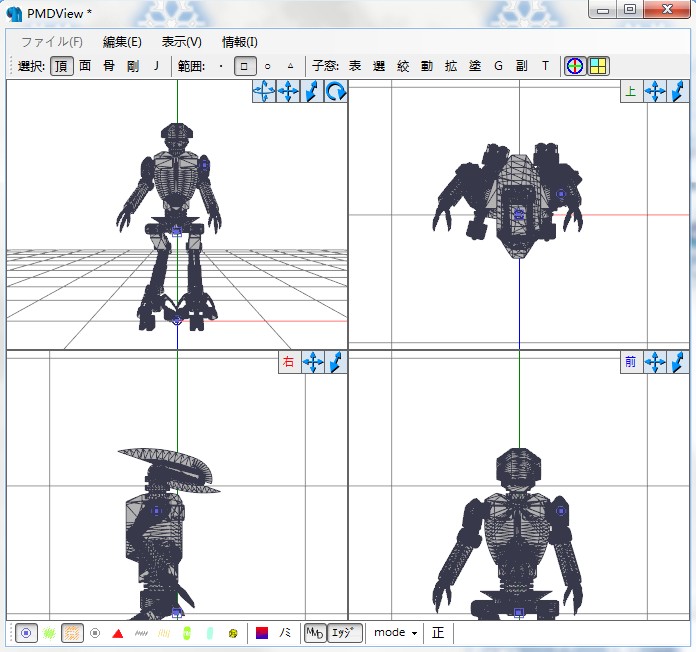The image size is (696, 652).
Task: Click the colored crosshair target icon
Action: 575,66
